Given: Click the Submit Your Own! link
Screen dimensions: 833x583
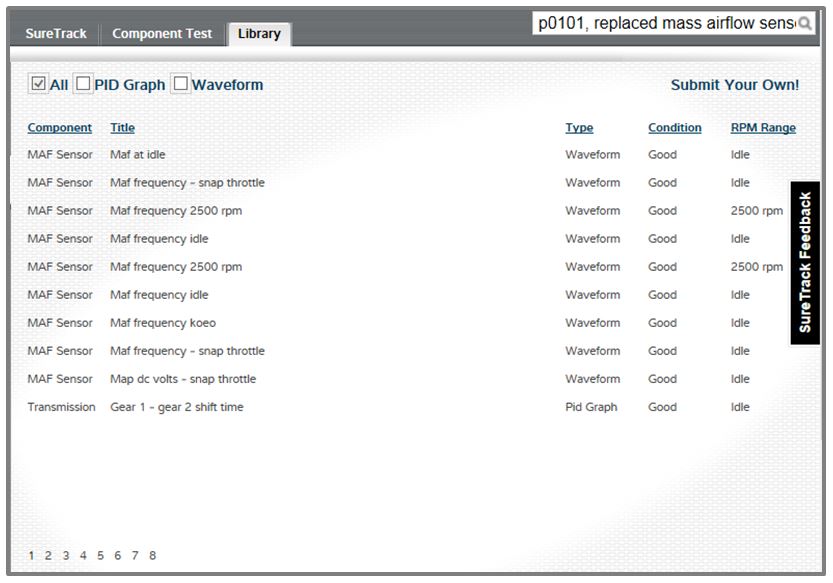Looking at the screenshot, I should (x=734, y=85).
